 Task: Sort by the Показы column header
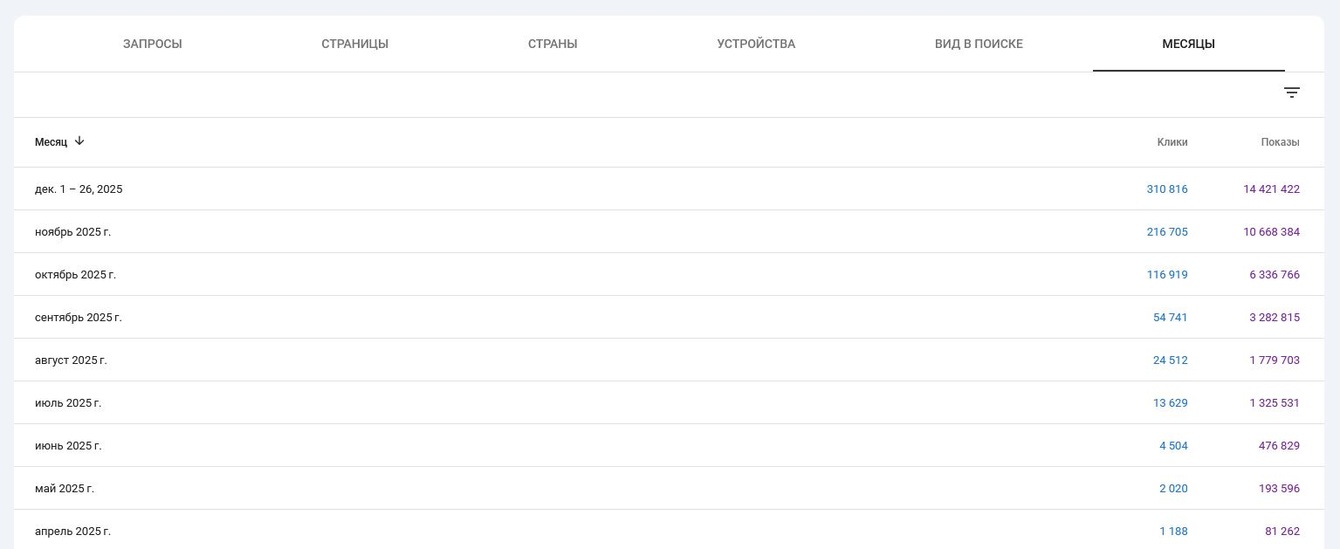click(x=1280, y=142)
